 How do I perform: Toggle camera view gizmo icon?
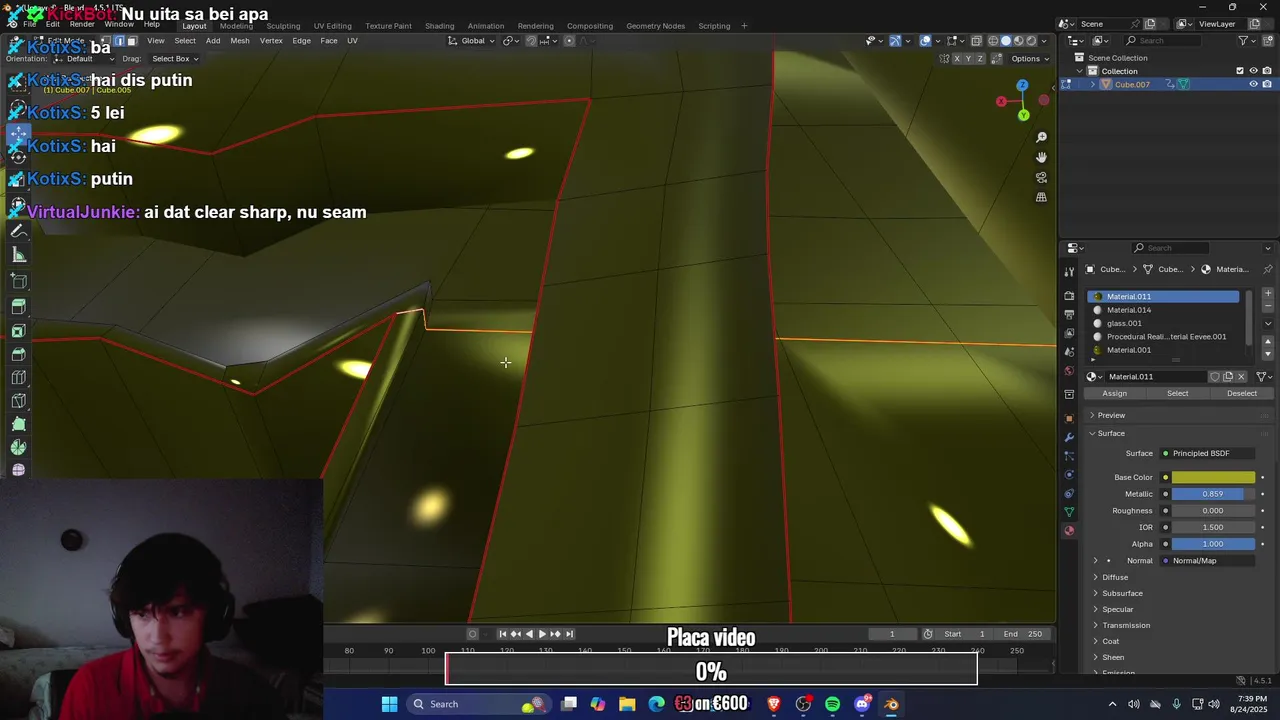(x=1041, y=177)
